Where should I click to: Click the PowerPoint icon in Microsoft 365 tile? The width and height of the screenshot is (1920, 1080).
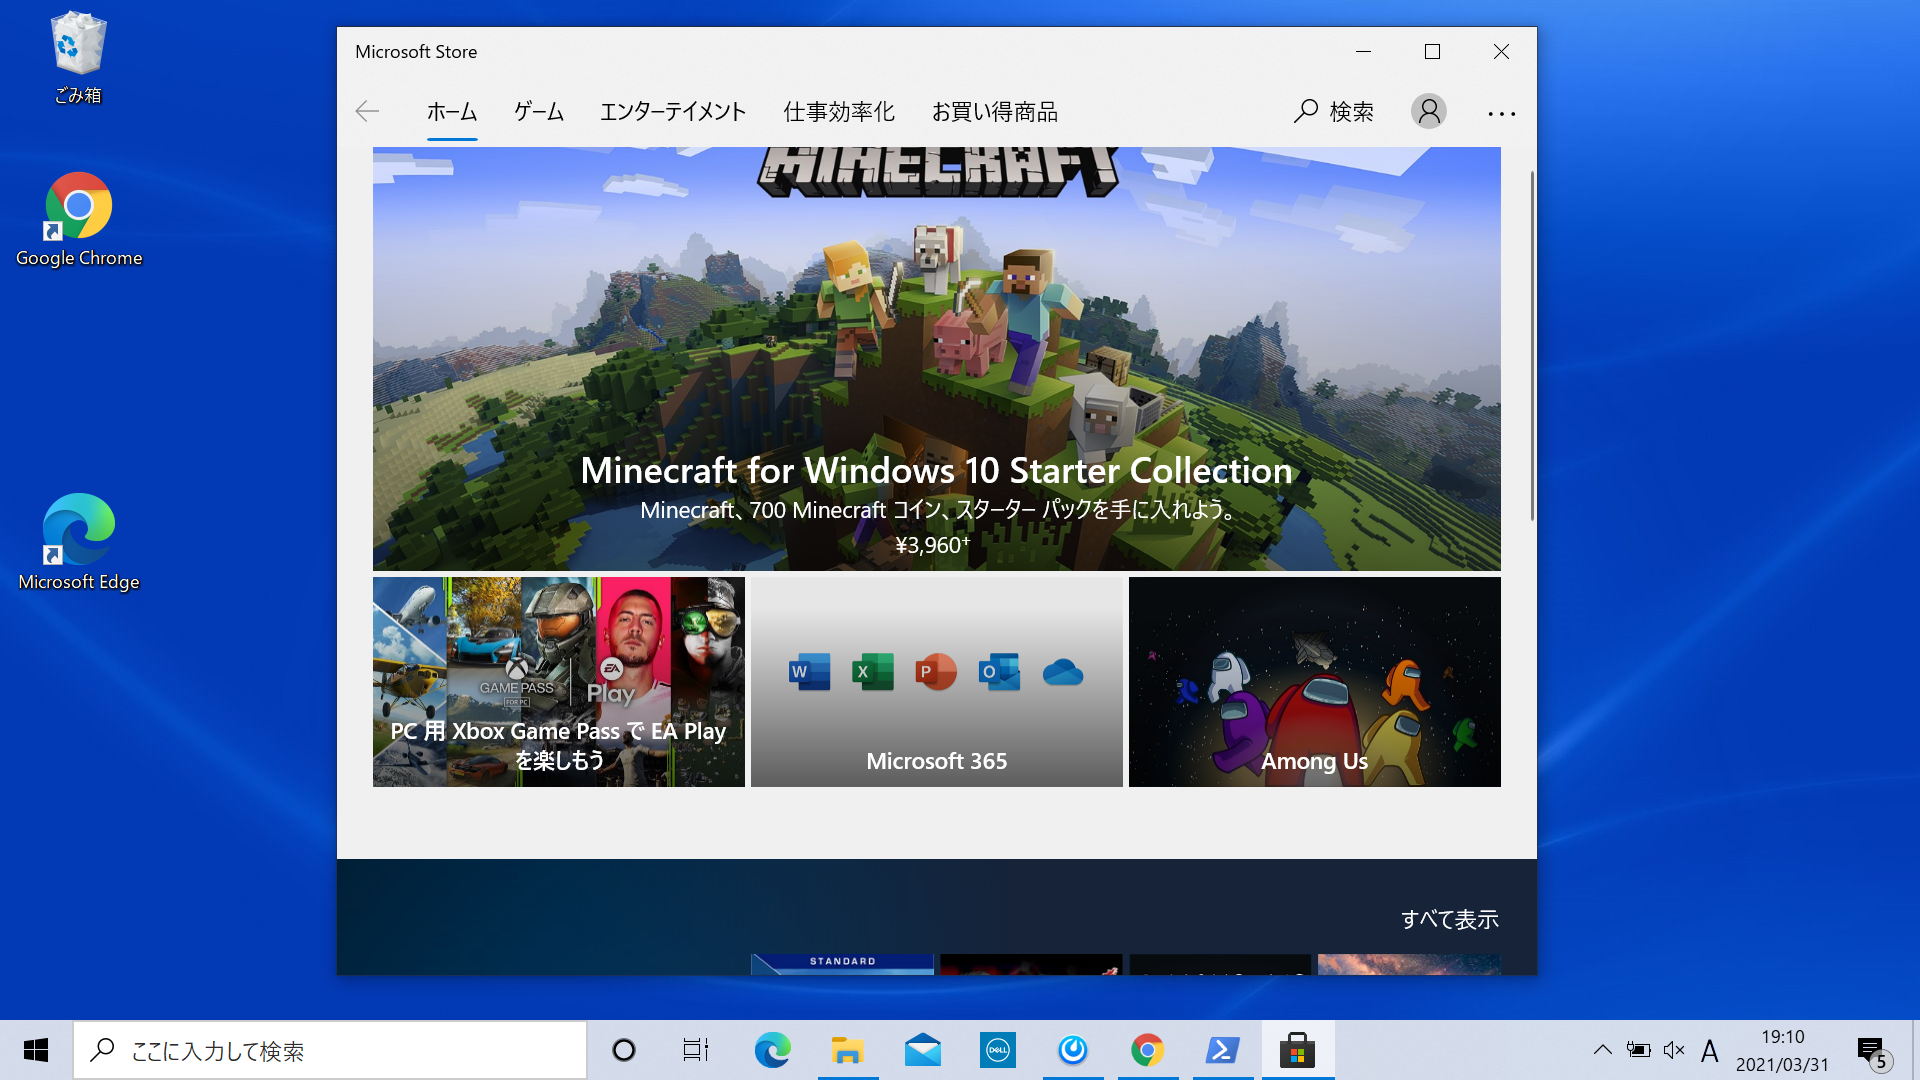936,672
